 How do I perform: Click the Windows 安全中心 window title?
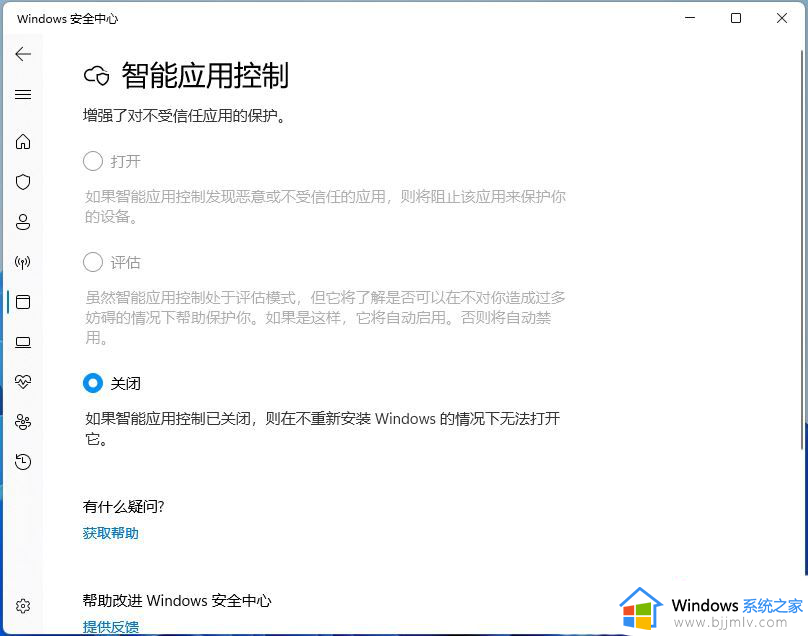pos(68,19)
